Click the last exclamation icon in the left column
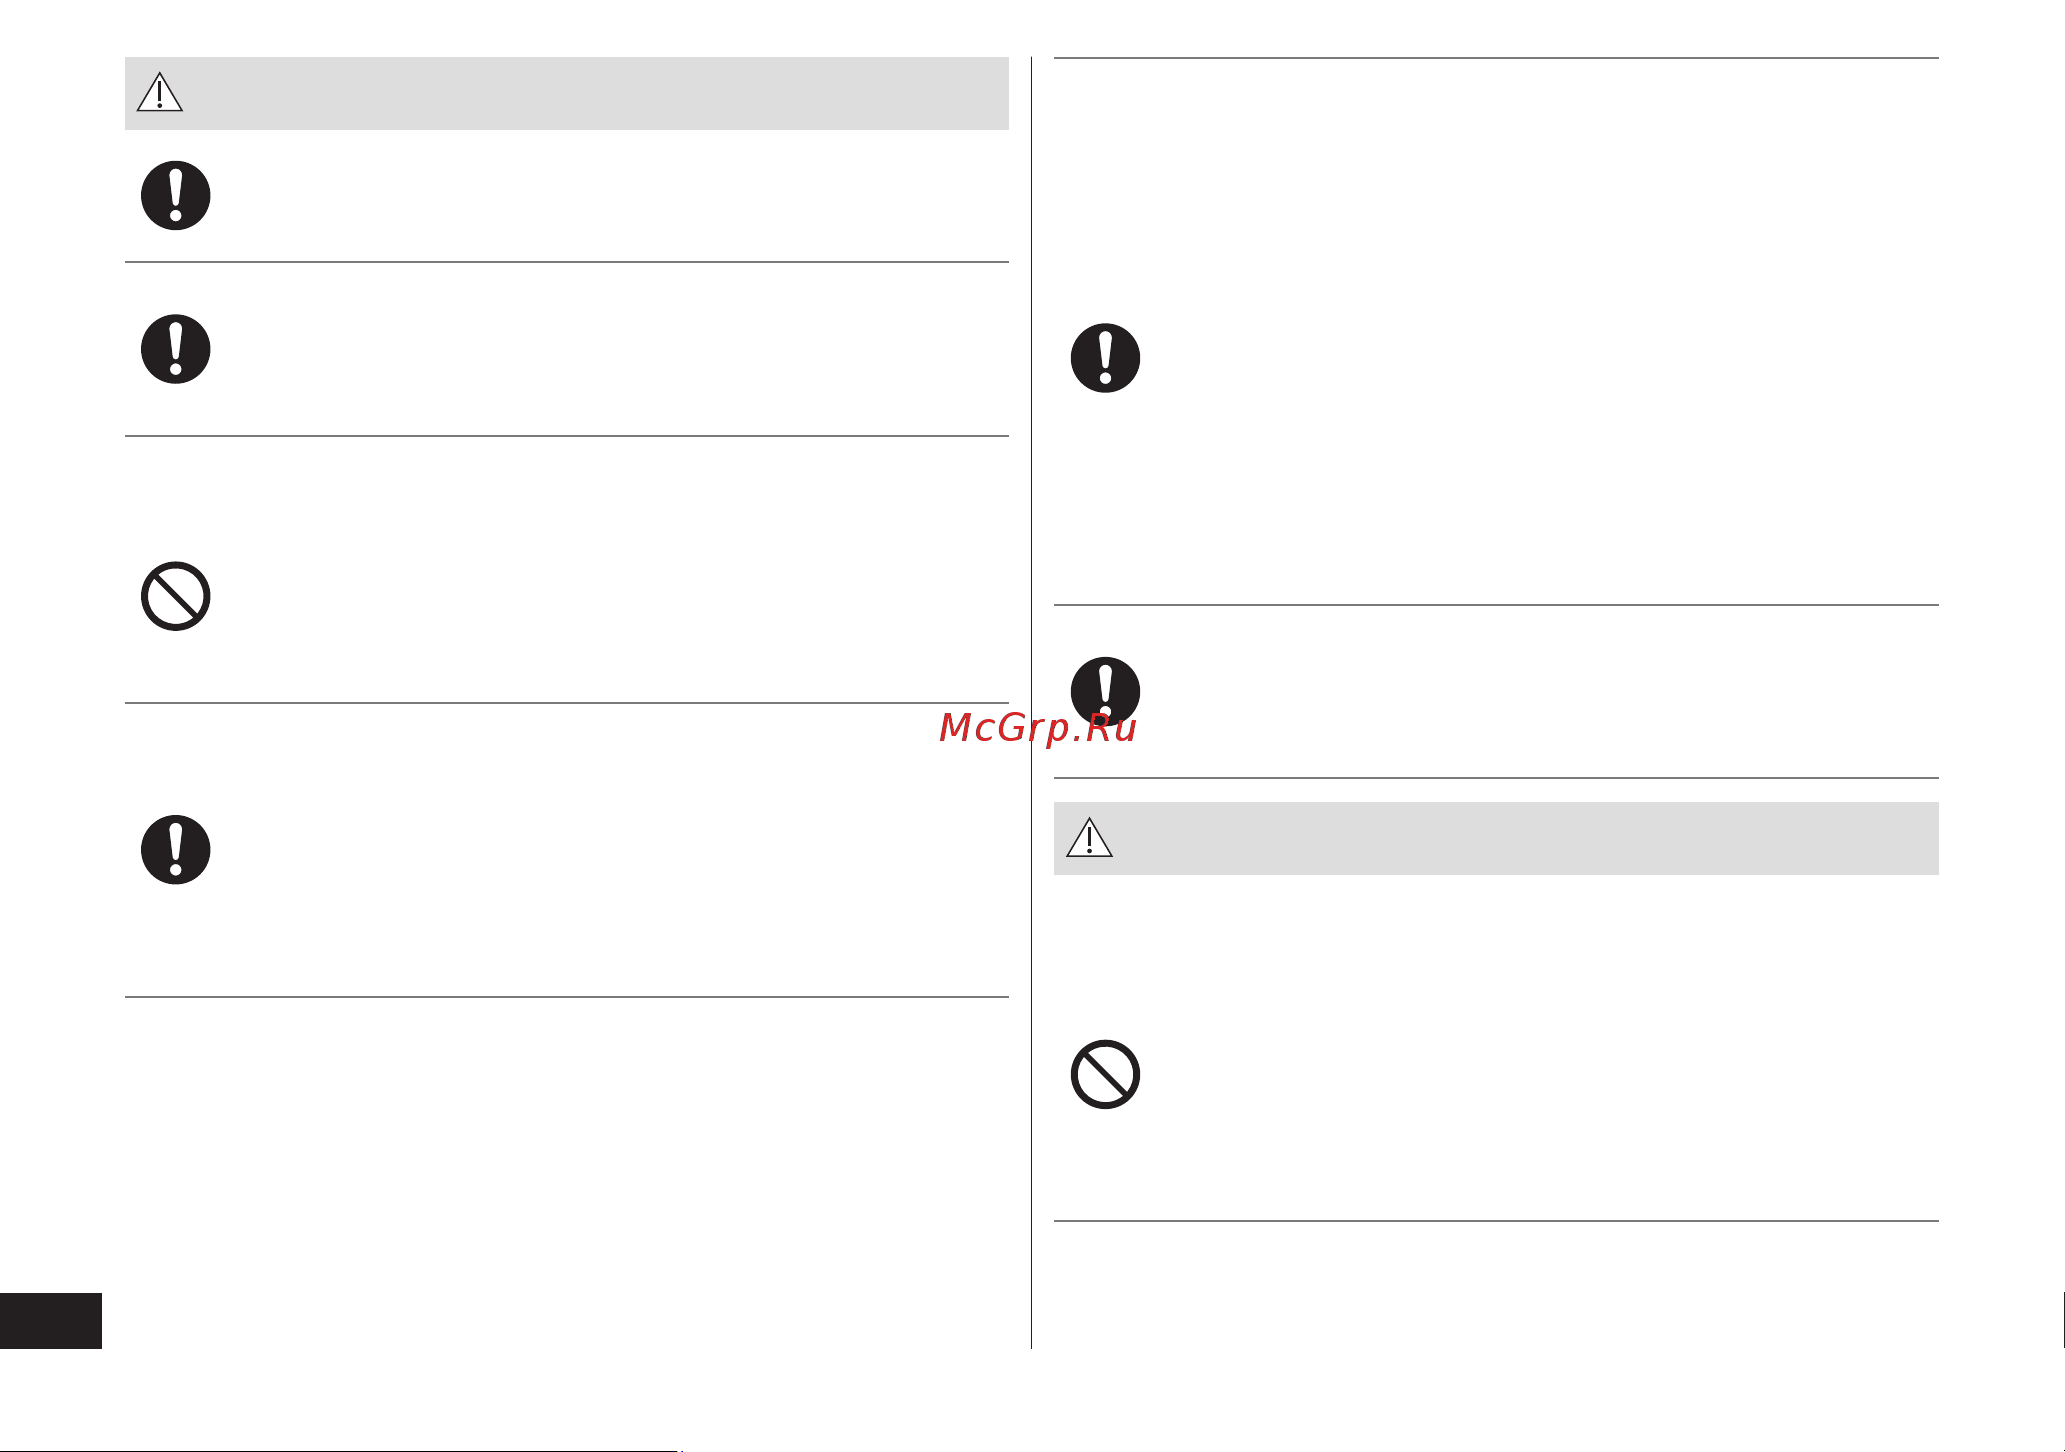The width and height of the screenshot is (2065, 1452). click(176, 850)
